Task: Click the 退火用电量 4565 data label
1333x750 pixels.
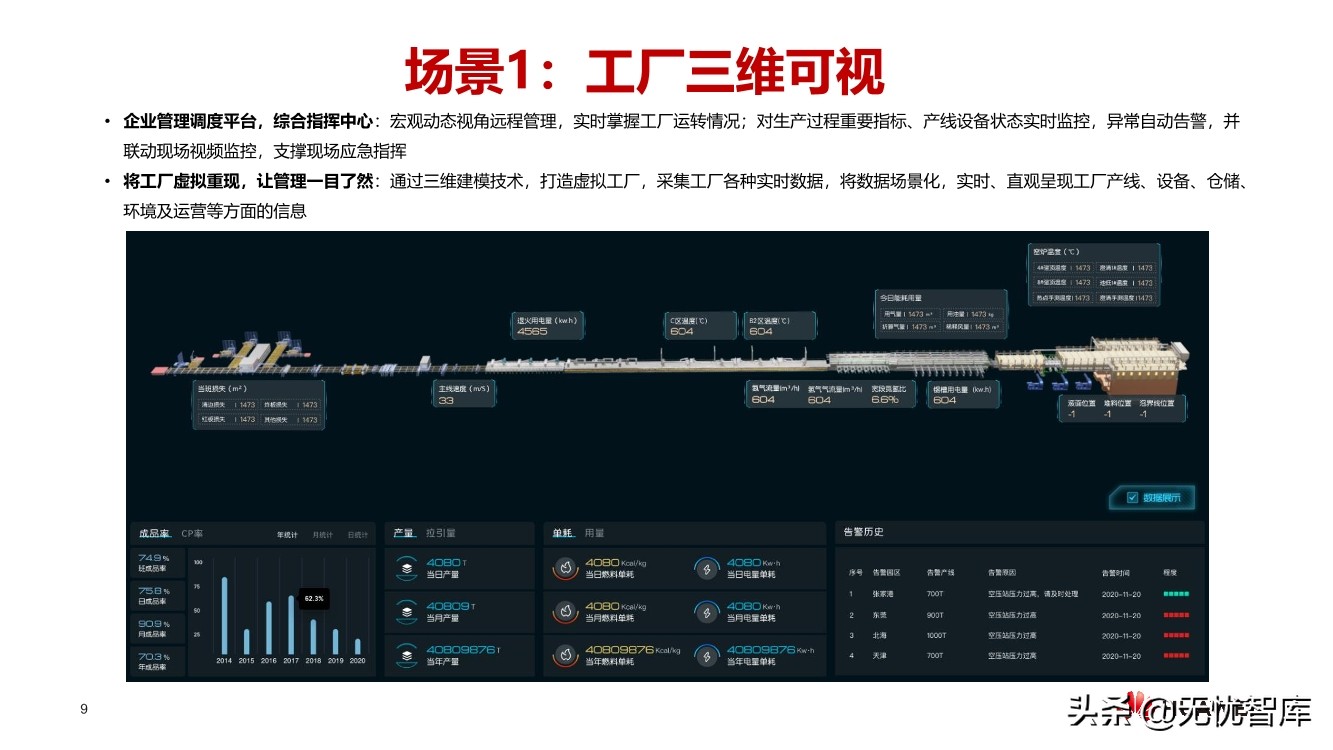Action: 549,326
